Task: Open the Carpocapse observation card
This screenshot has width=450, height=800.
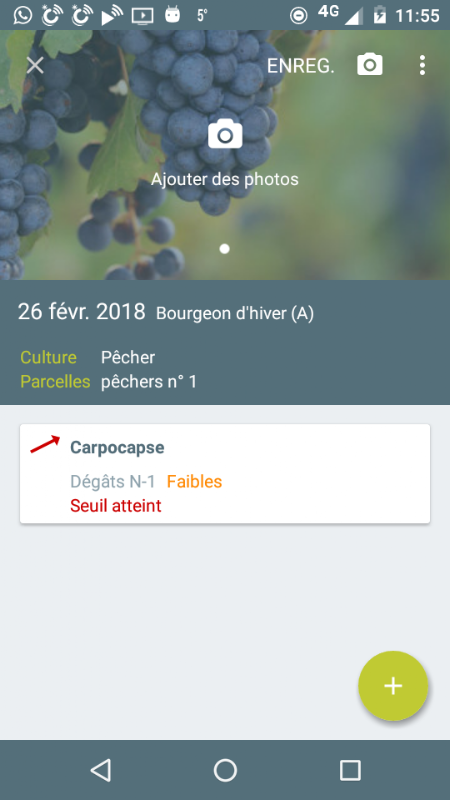Action: tap(225, 473)
